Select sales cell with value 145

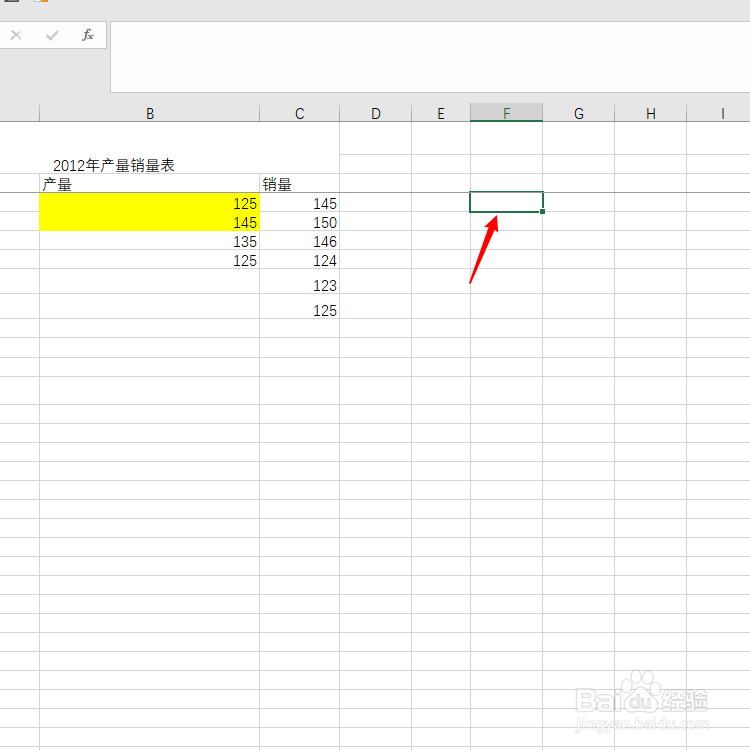click(299, 203)
